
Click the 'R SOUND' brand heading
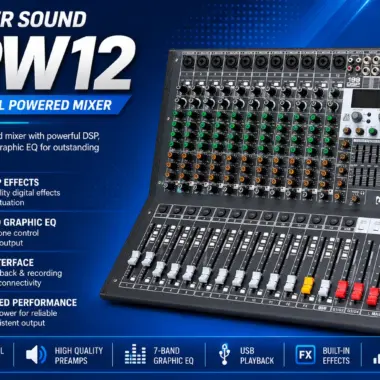tap(43, 19)
